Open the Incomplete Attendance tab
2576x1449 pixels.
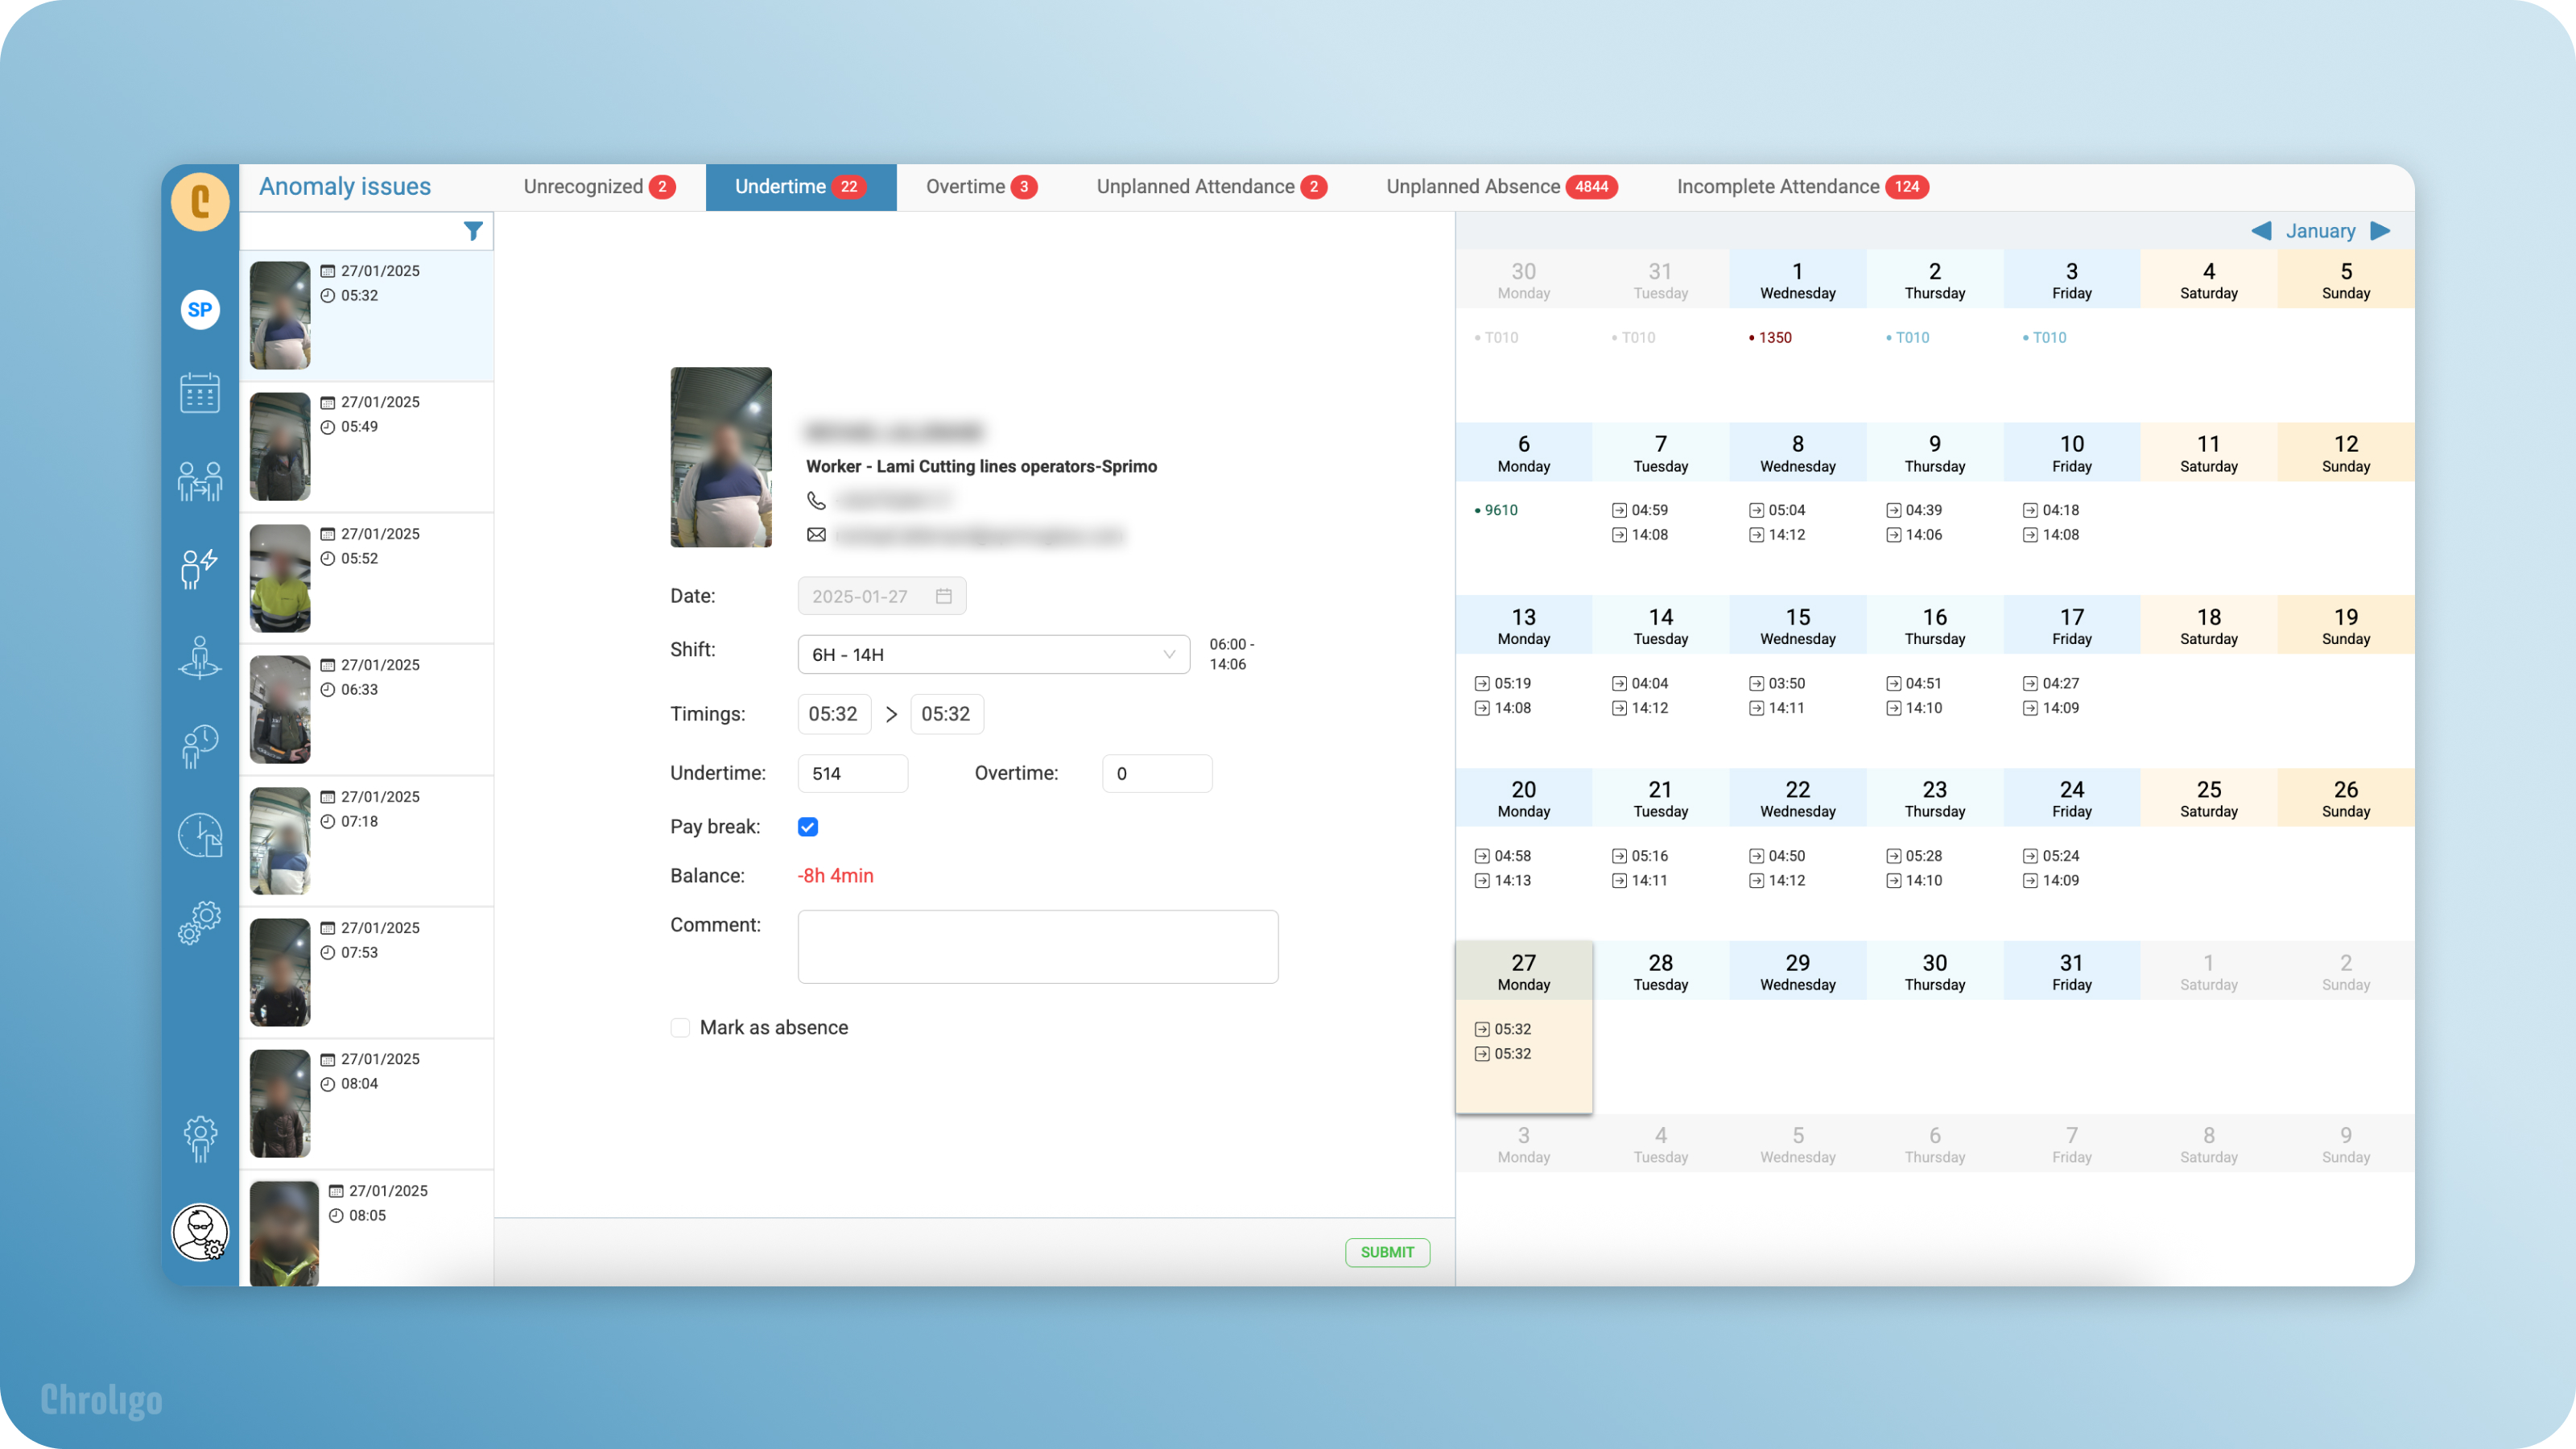1802,187
